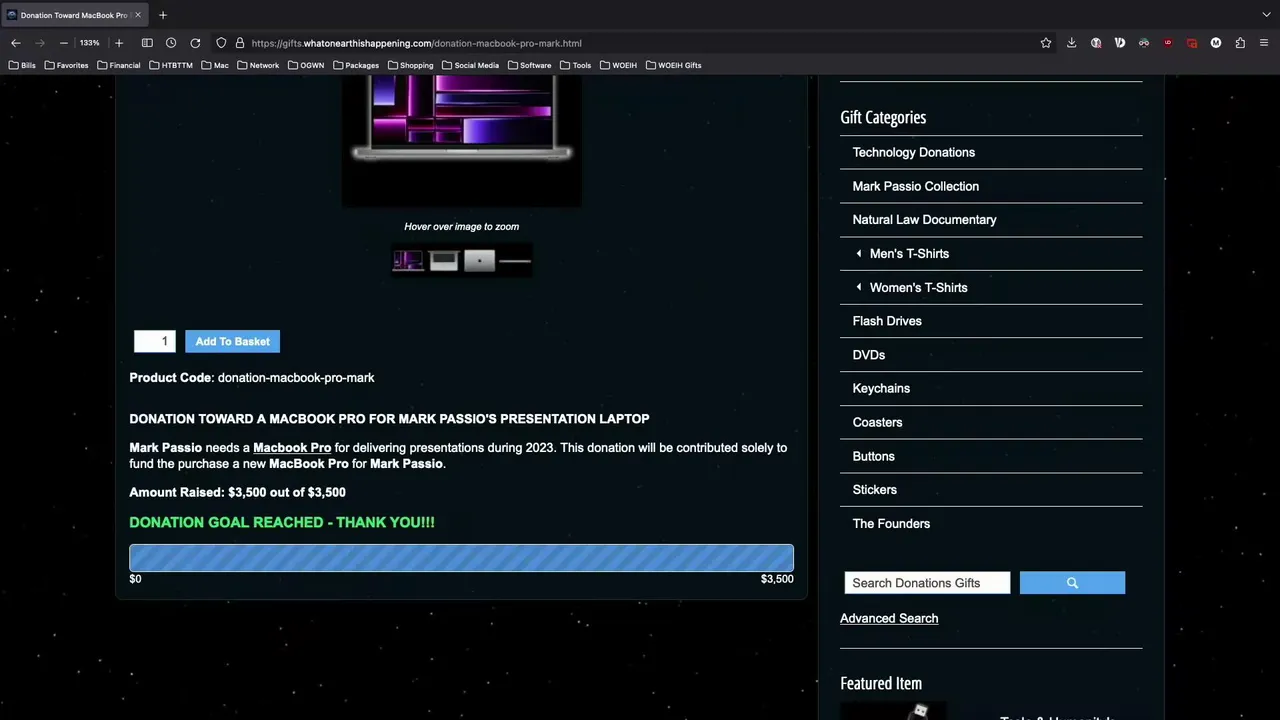
Task: Open the Financial bookmarks folder
Action: (x=119, y=65)
